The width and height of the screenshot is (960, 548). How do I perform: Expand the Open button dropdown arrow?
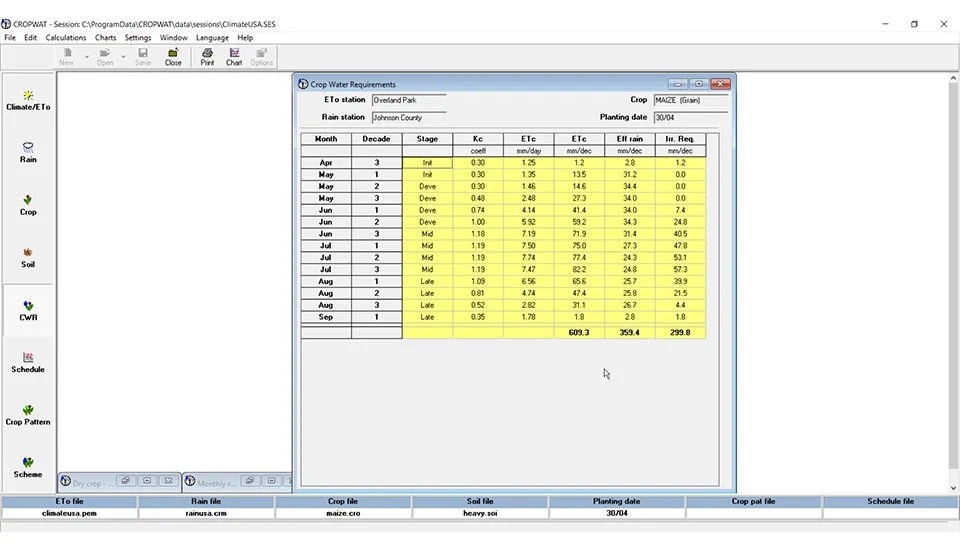(x=123, y=57)
